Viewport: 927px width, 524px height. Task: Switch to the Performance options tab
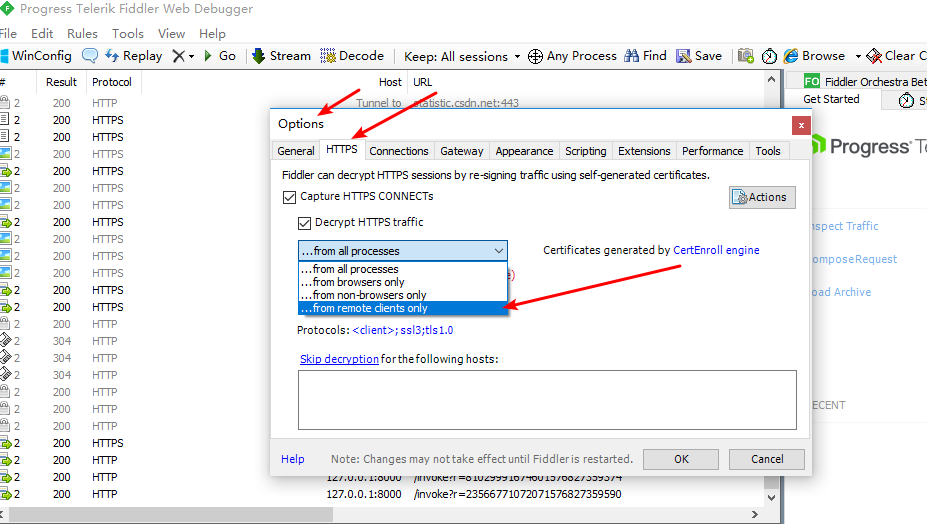(712, 151)
